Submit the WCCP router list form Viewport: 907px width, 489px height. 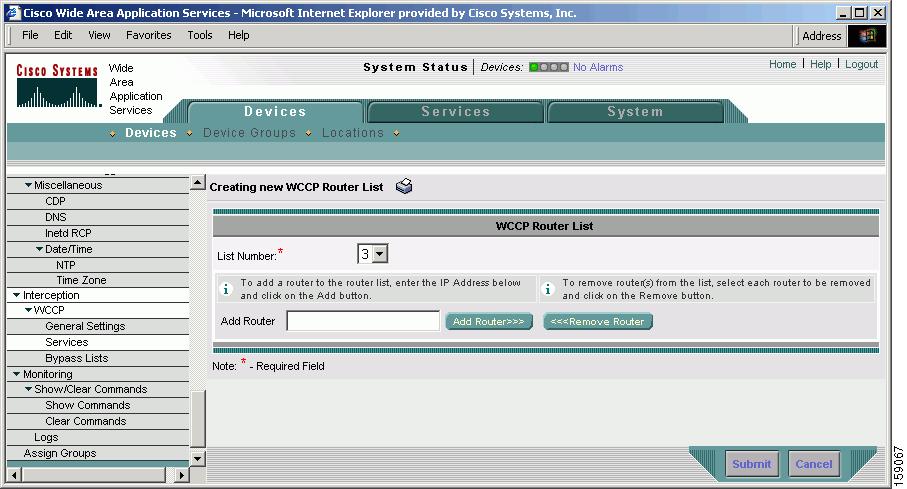tap(751, 464)
